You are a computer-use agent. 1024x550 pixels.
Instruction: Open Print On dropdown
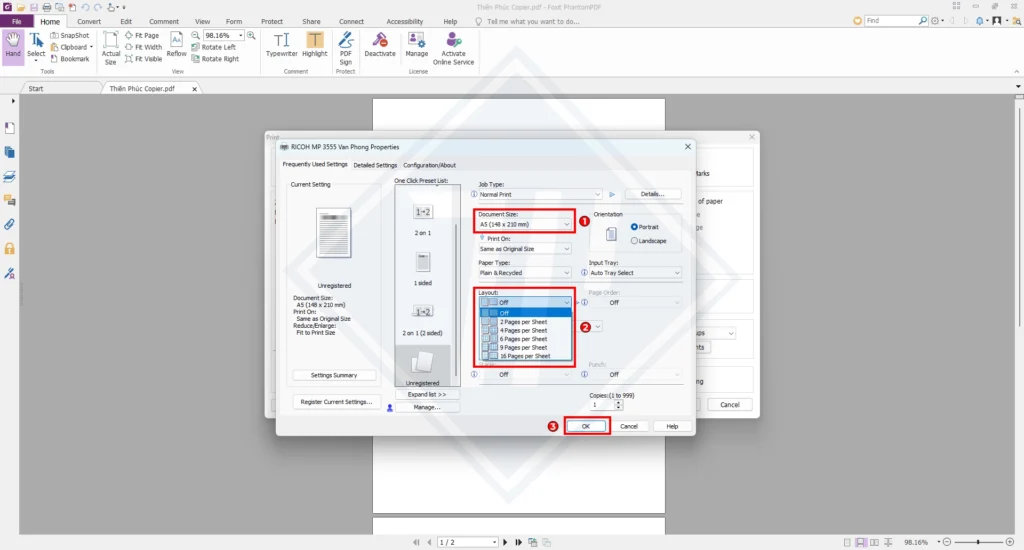click(x=524, y=249)
